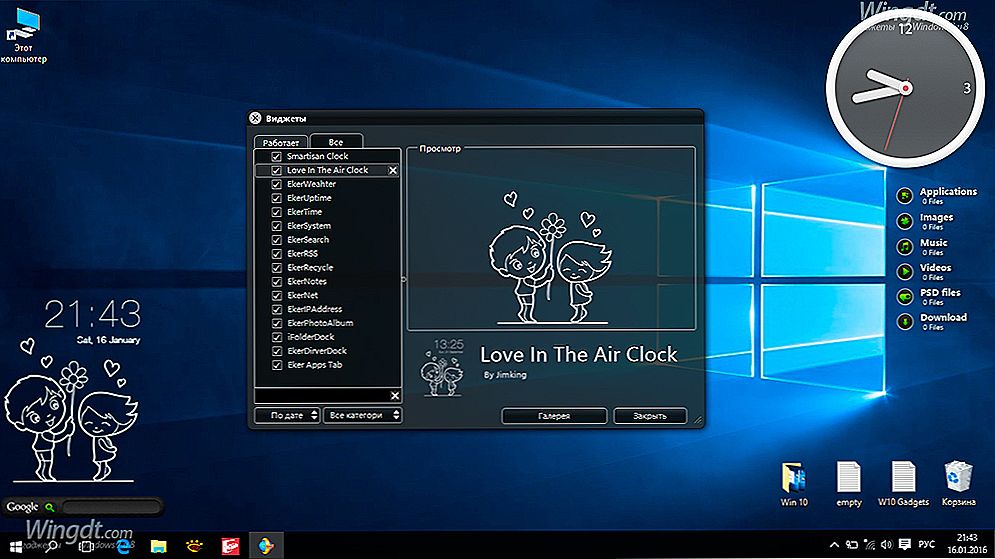The width and height of the screenshot is (995, 559).
Task: Open the 'Этот компьютер' desktop icon
Action: click(x=23, y=35)
